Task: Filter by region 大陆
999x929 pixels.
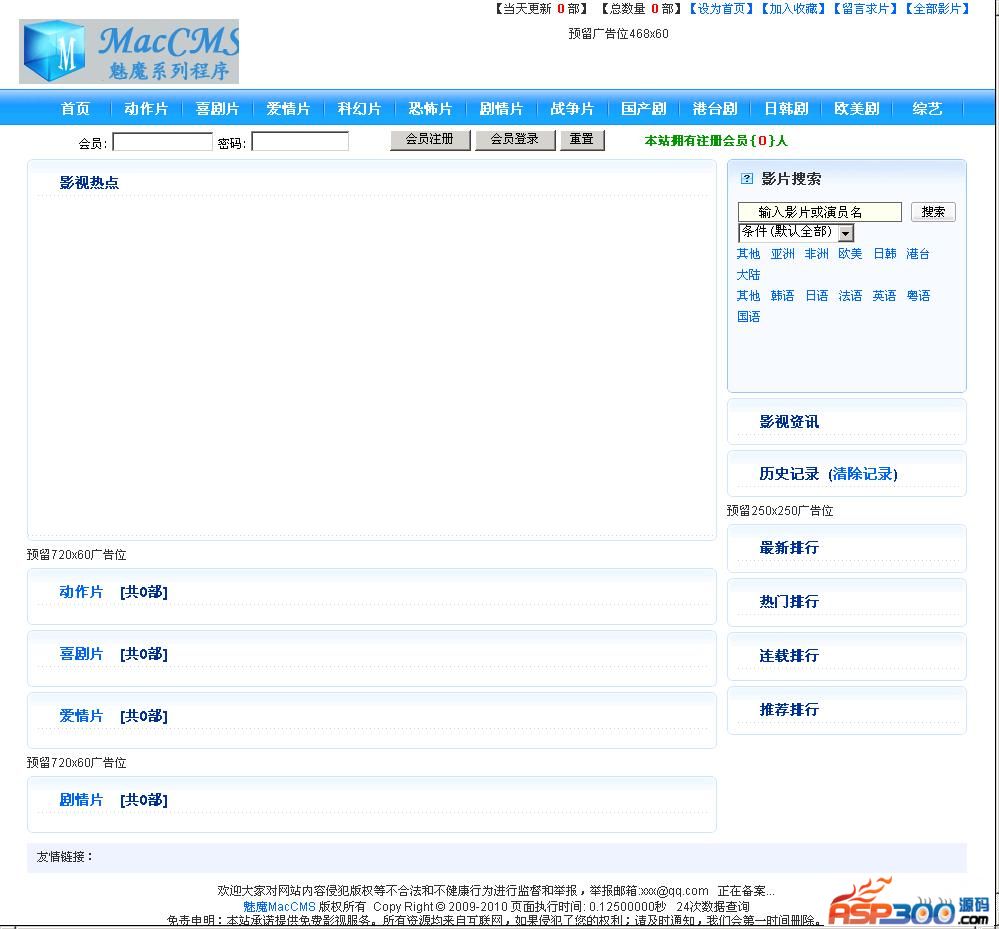Action: point(748,275)
